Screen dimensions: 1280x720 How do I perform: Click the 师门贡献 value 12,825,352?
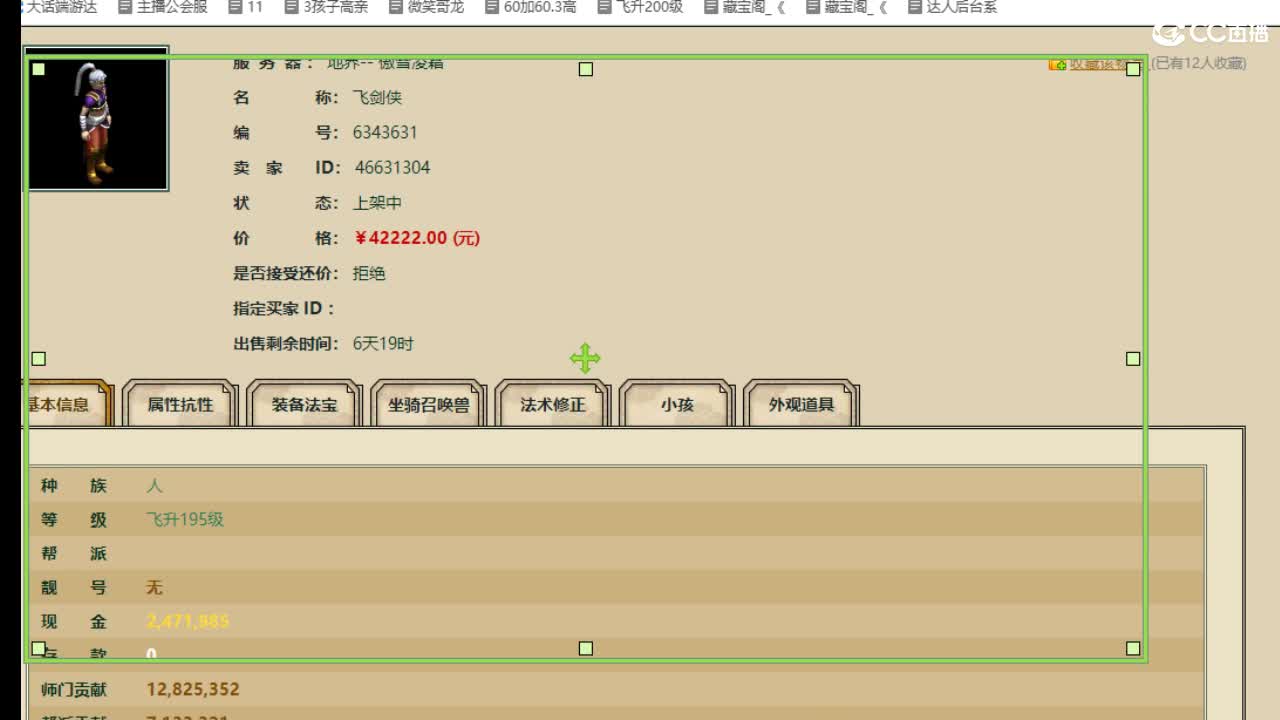tap(193, 690)
